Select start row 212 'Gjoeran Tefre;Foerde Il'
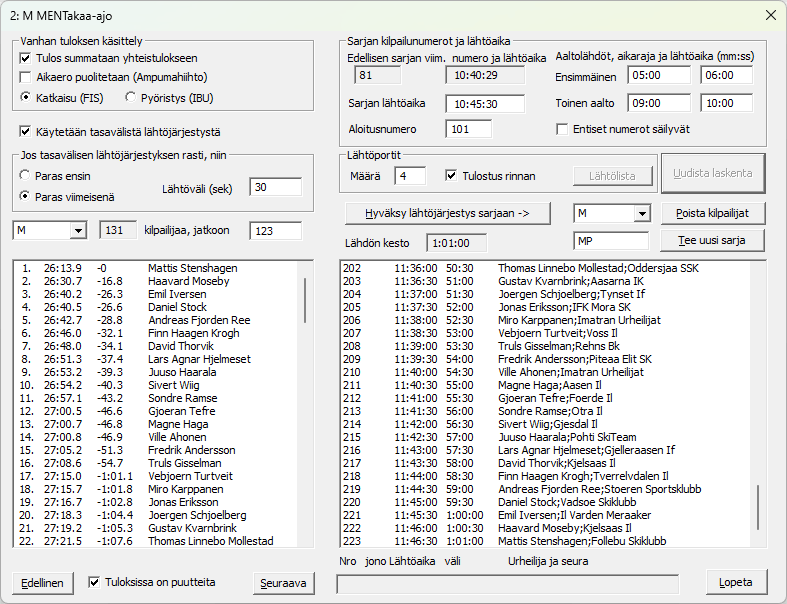Screen dimensions: 787x604 pos(546,398)
